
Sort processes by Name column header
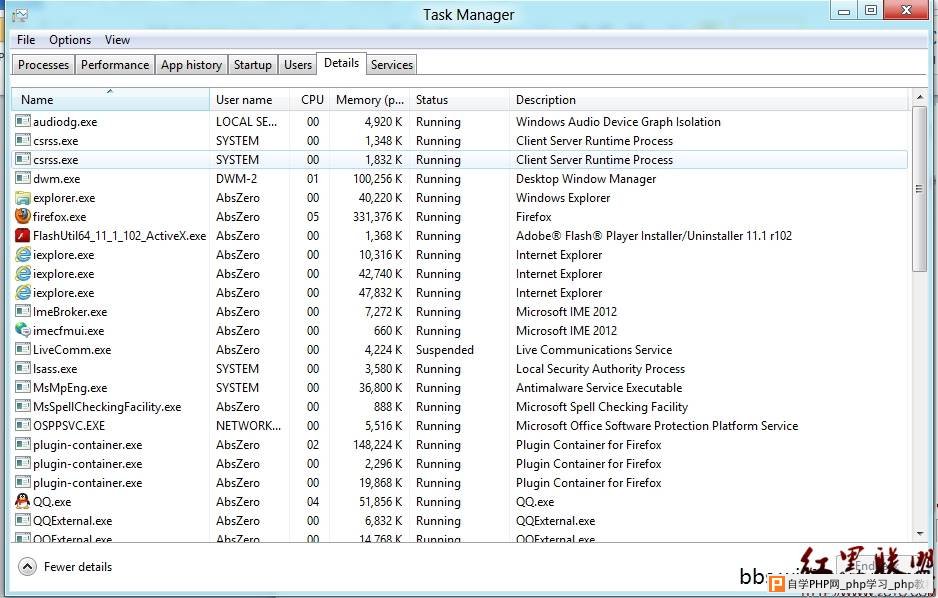pyautogui.click(x=110, y=99)
